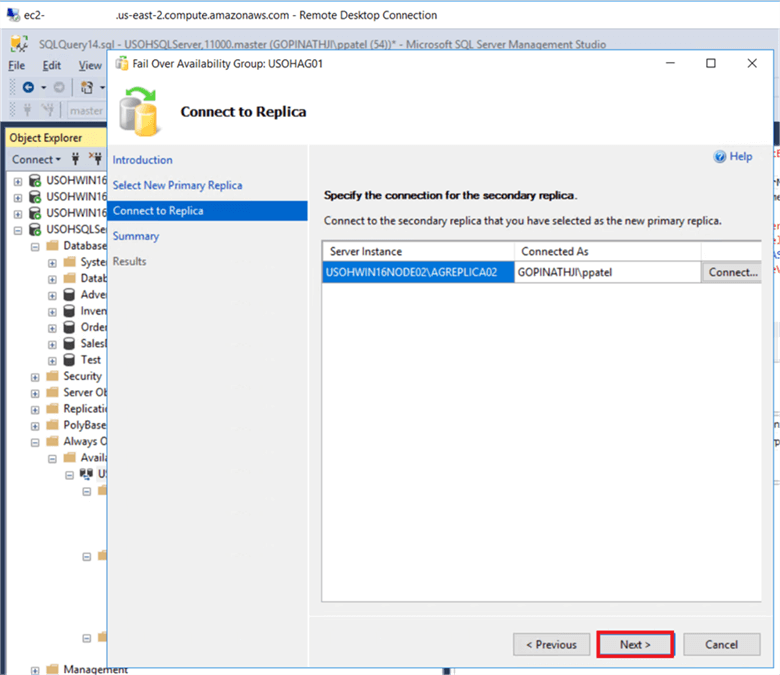Viewport: 780px width, 675px height.
Task: Select the USOHWIN16NODE02\AGREPLICA02 server instance cell
Action: pyautogui.click(x=418, y=272)
